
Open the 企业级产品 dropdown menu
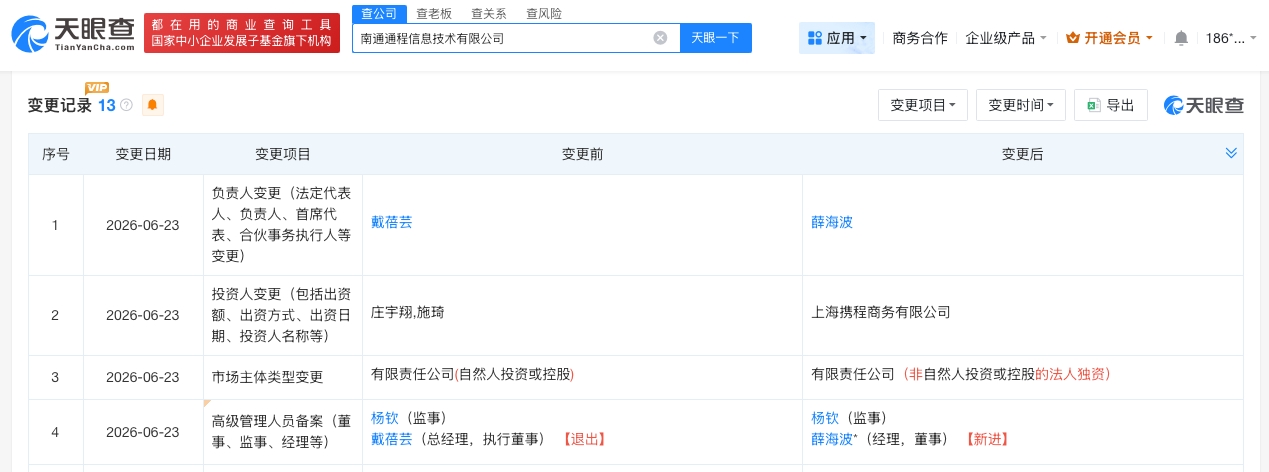(x=1006, y=38)
